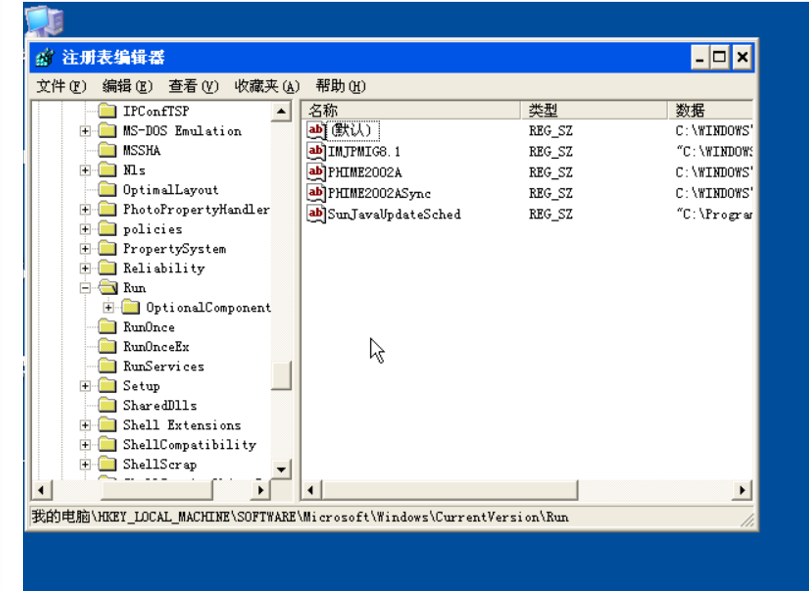The image size is (809, 591).
Task: Expand the ShellCompatibility key
Action: pyautogui.click(x=85, y=445)
